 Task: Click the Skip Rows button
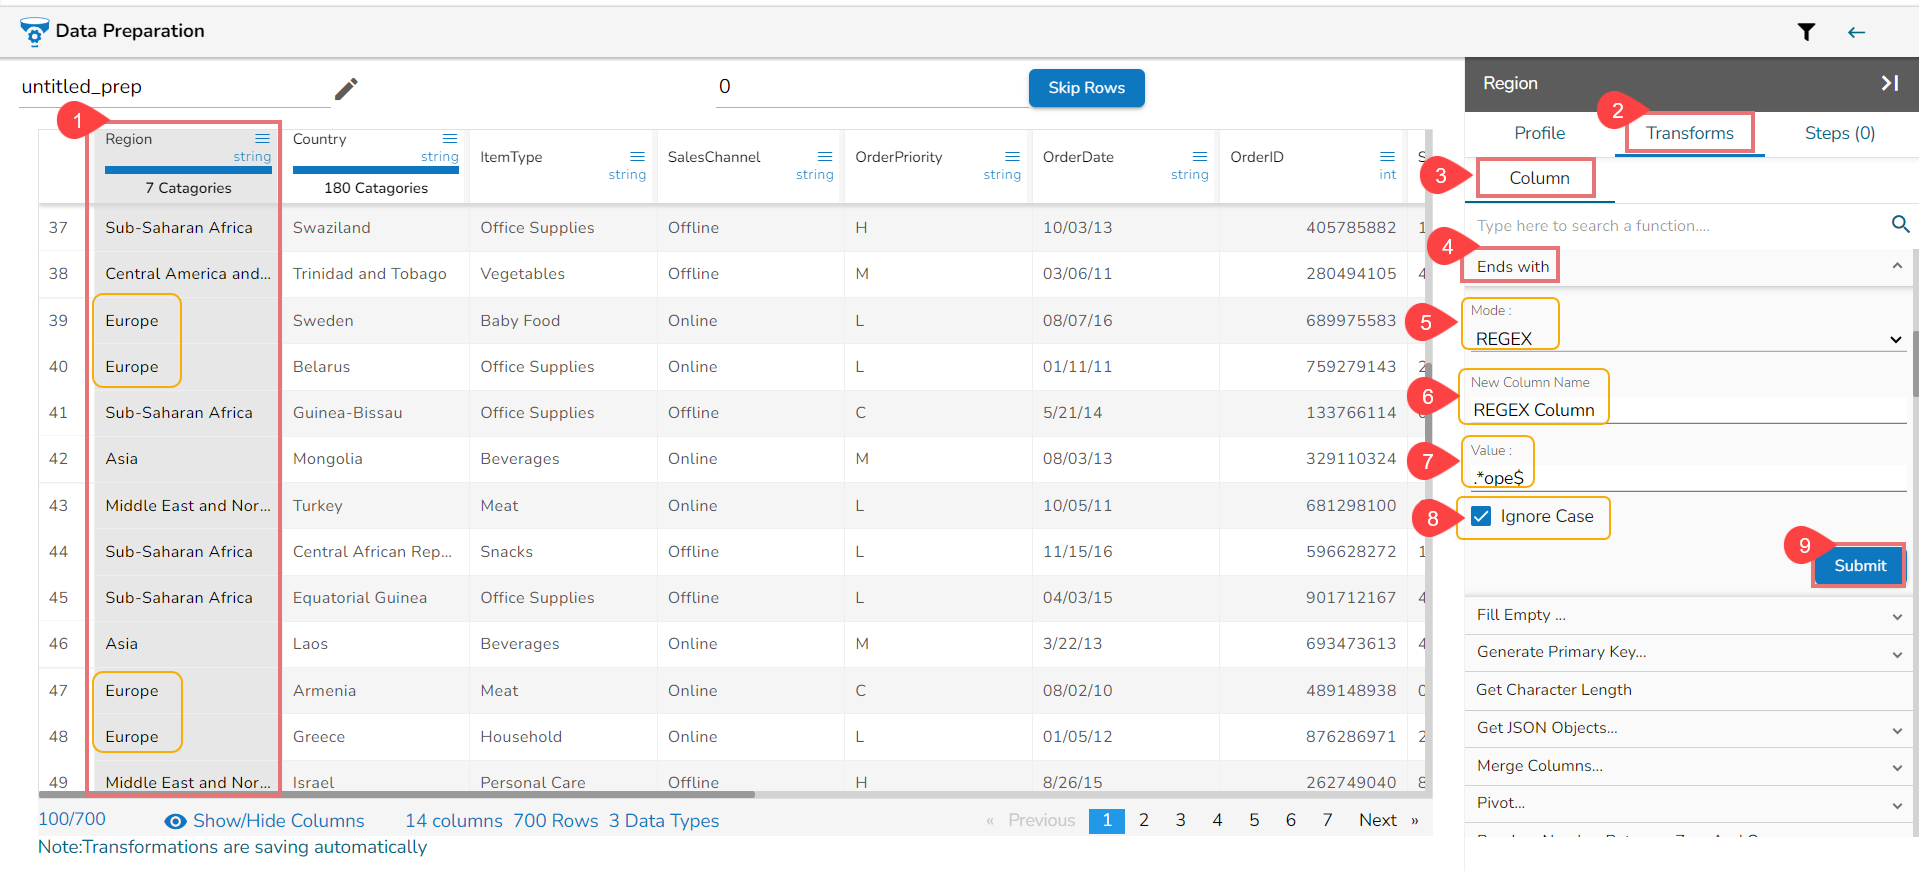click(1086, 88)
